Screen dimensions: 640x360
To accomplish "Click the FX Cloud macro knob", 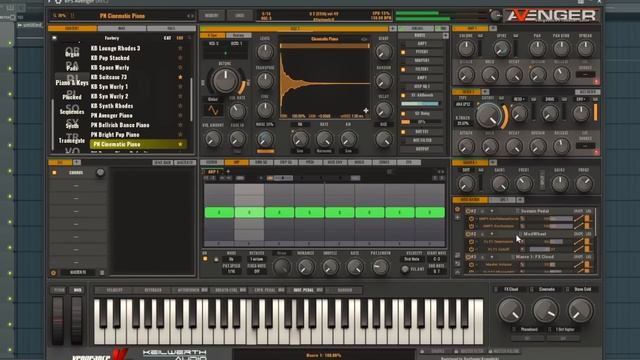I will click(510, 310).
